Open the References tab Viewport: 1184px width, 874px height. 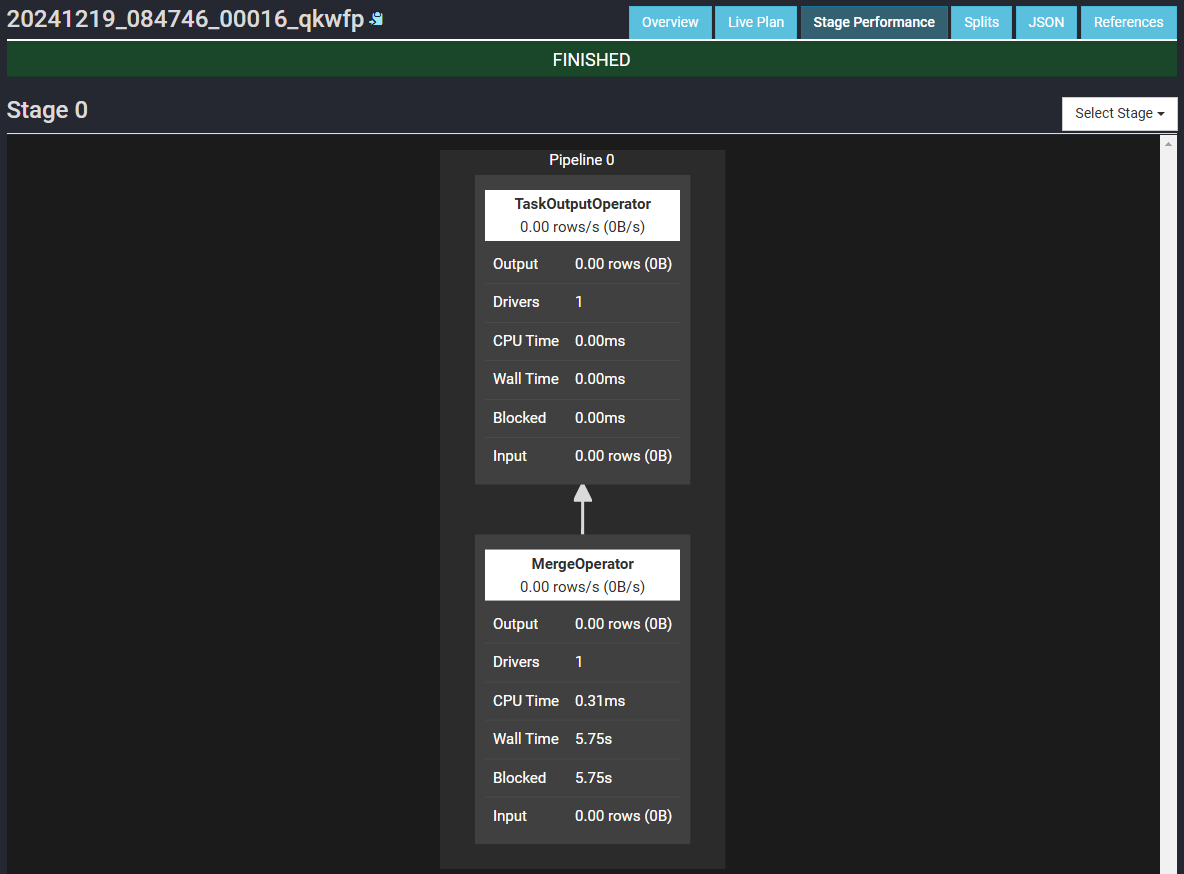click(1128, 22)
